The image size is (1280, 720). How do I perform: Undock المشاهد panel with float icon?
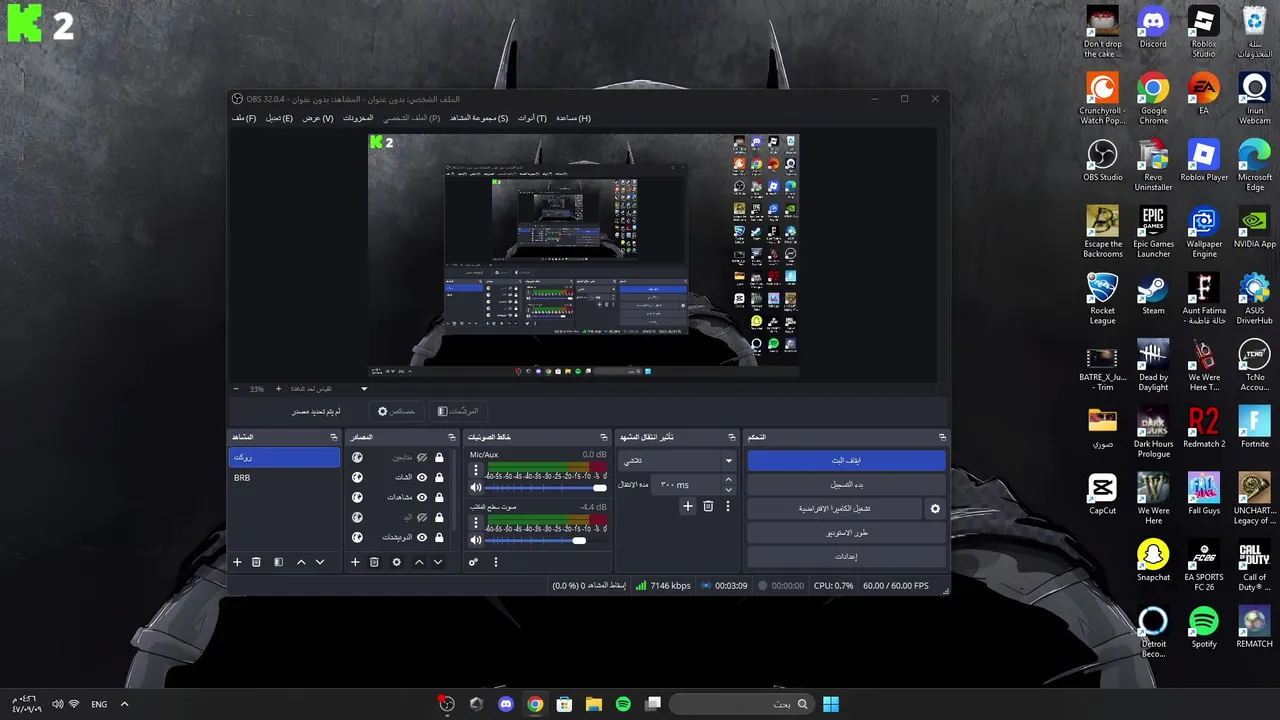(x=334, y=437)
